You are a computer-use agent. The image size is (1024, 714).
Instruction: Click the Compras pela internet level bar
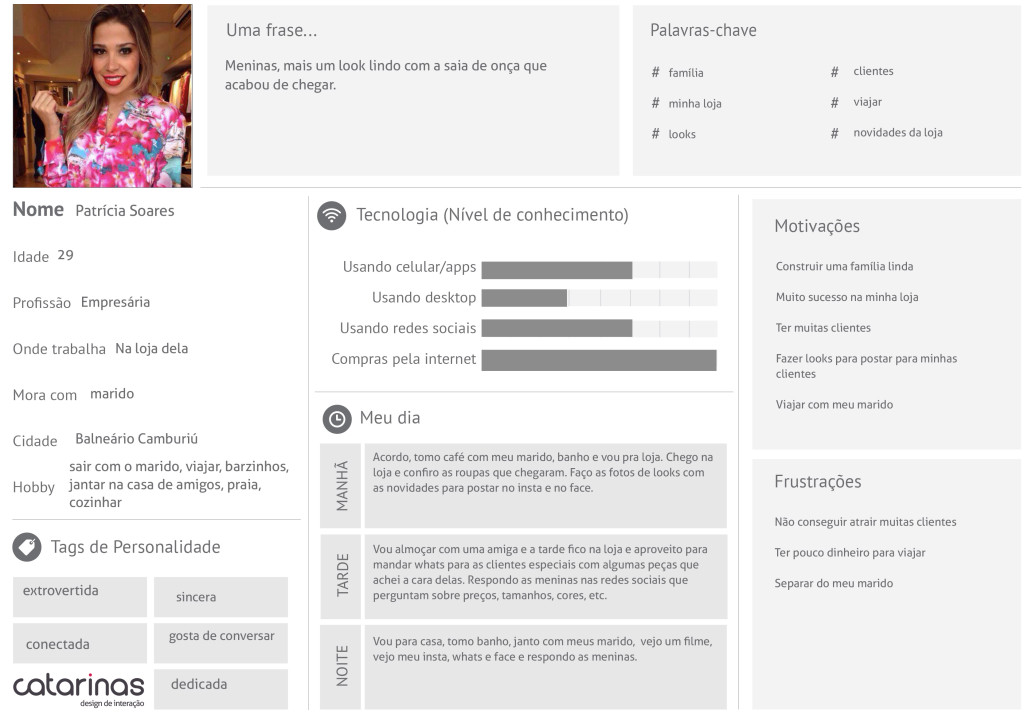pyautogui.click(x=598, y=360)
